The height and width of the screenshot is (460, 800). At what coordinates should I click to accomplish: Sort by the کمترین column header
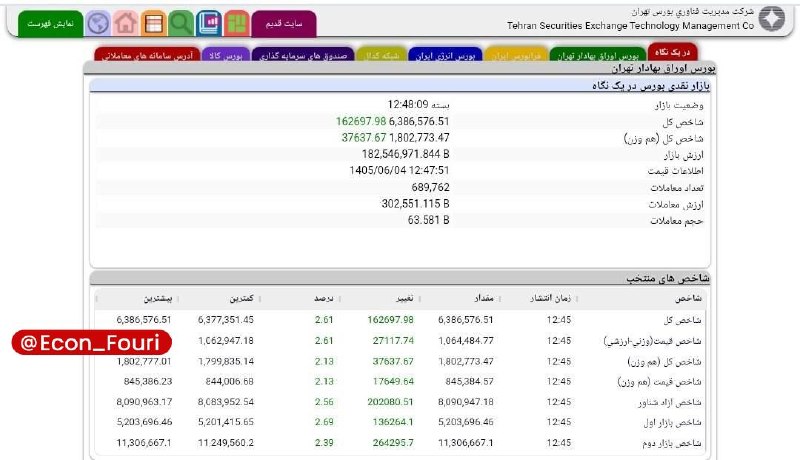pos(241,298)
